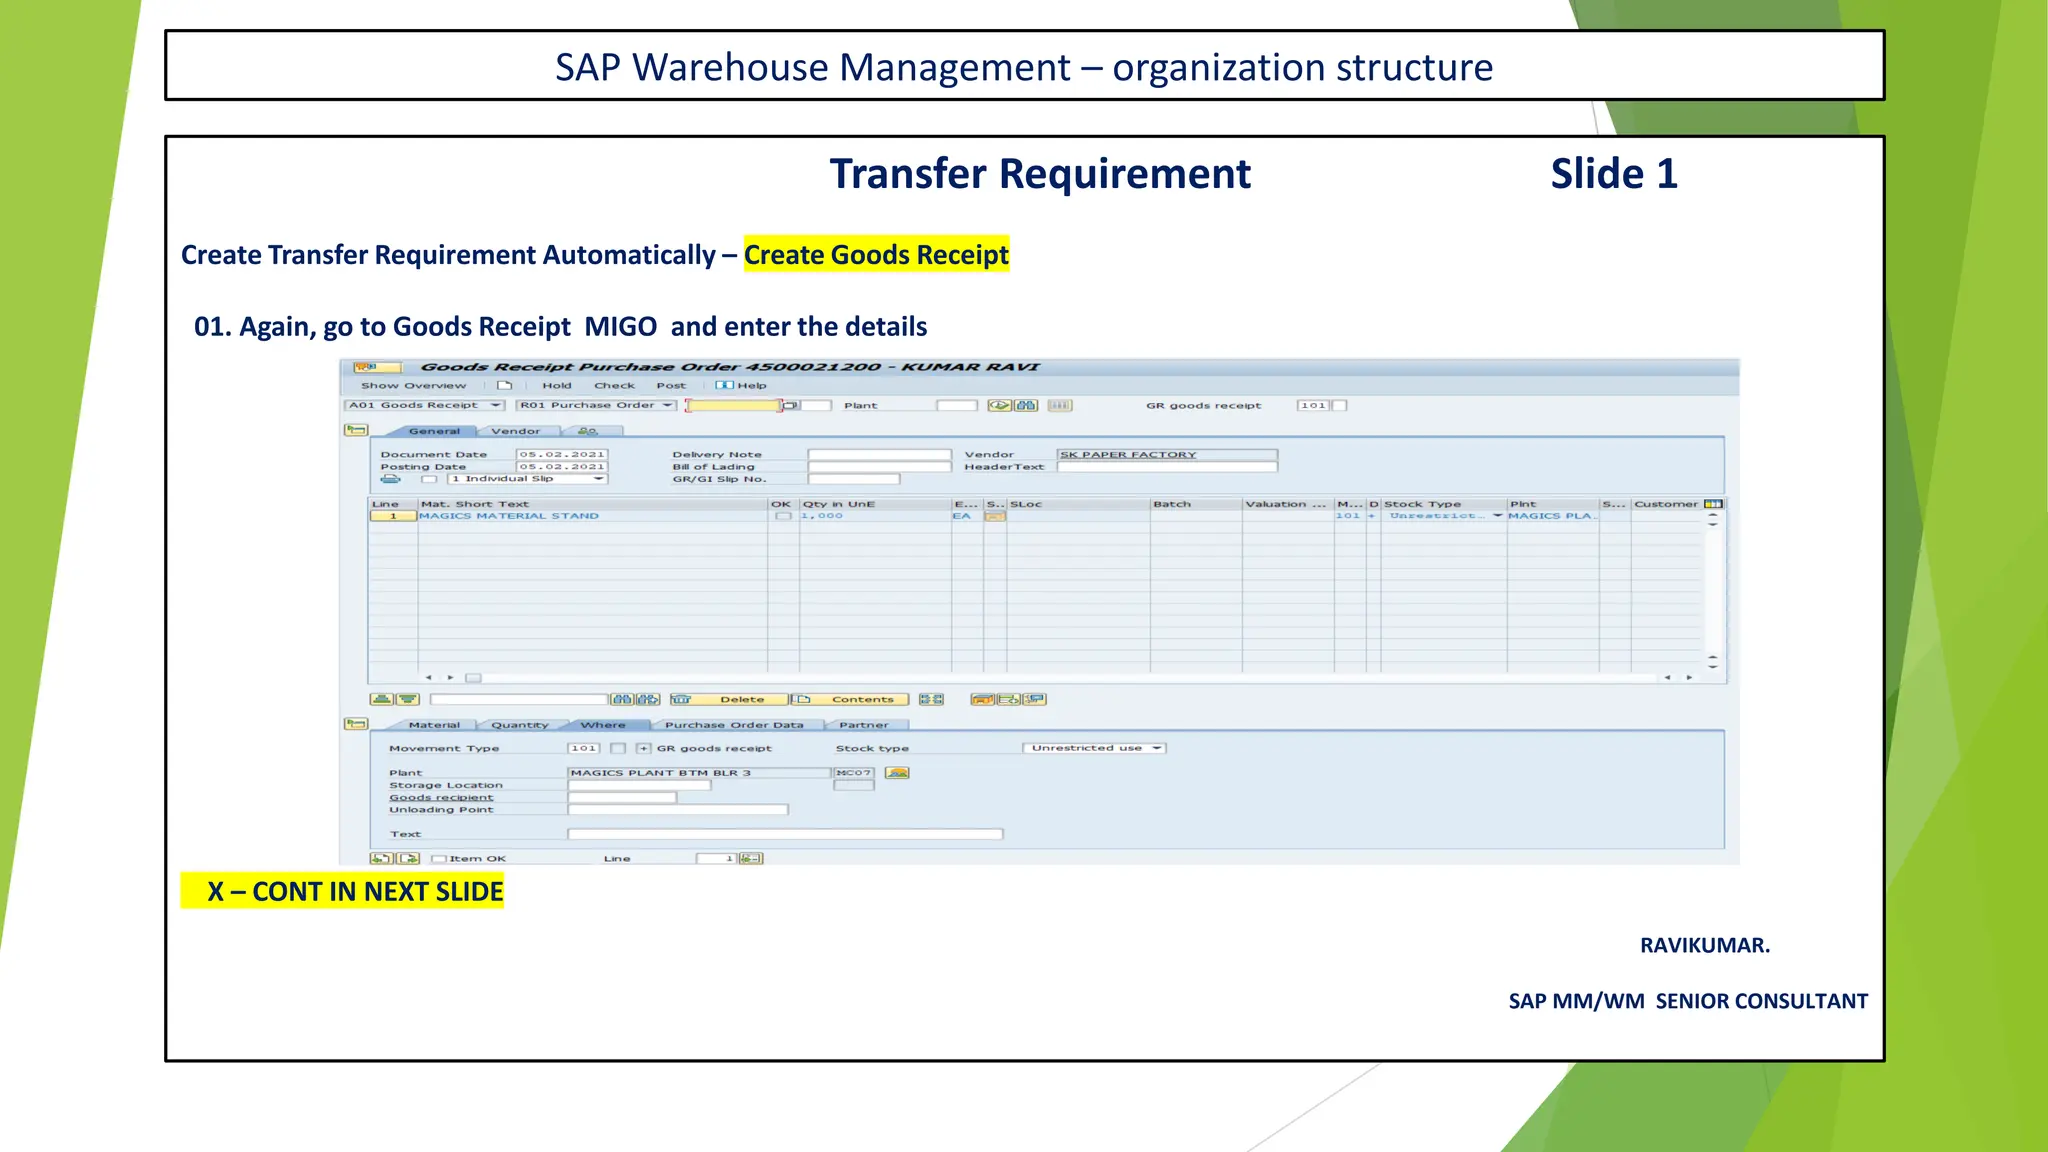Click the new document icon beside Hold
The height and width of the screenshot is (1152, 2048).
[x=504, y=385]
